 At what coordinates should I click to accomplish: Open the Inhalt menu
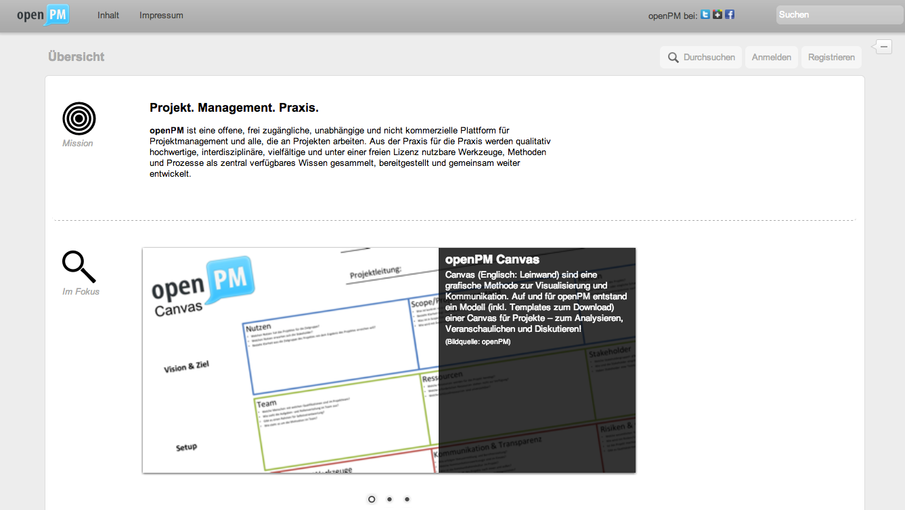coord(108,16)
